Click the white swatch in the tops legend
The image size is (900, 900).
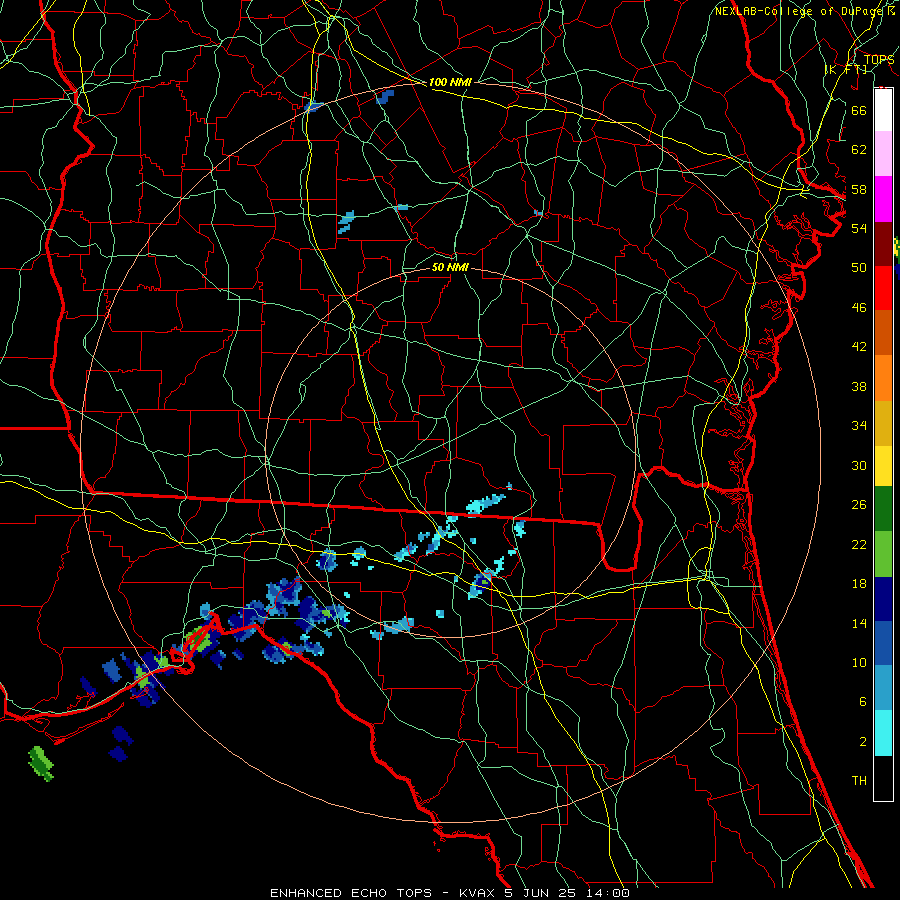(883, 110)
